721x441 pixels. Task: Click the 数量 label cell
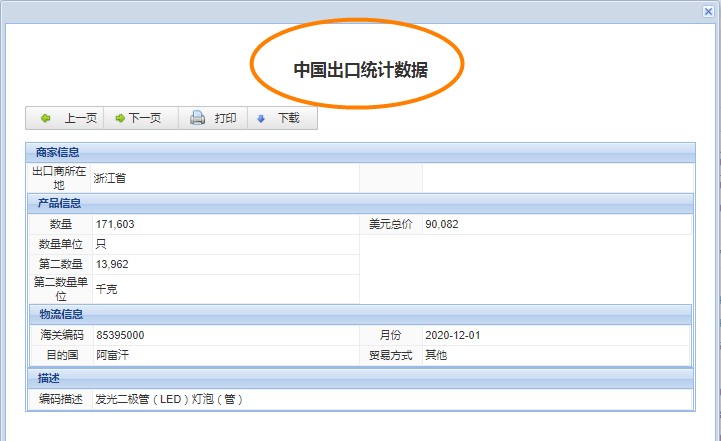click(x=61, y=224)
